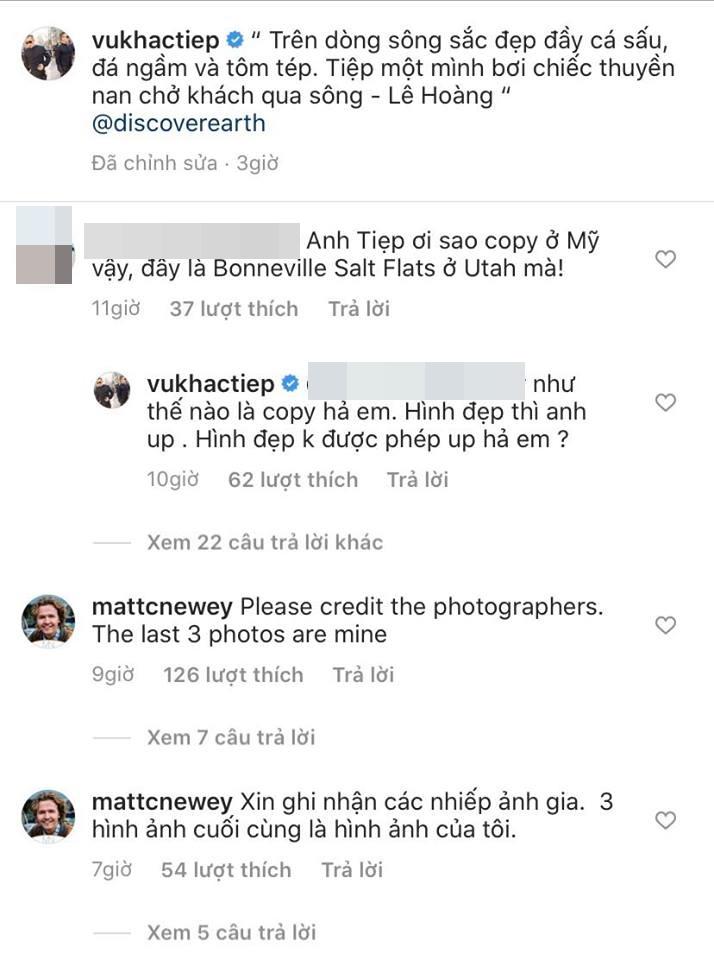Image resolution: width=714 pixels, height=960 pixels.
Task: Expand "Xem 7 câu trả lời"
Action: (x=230, y=737)
